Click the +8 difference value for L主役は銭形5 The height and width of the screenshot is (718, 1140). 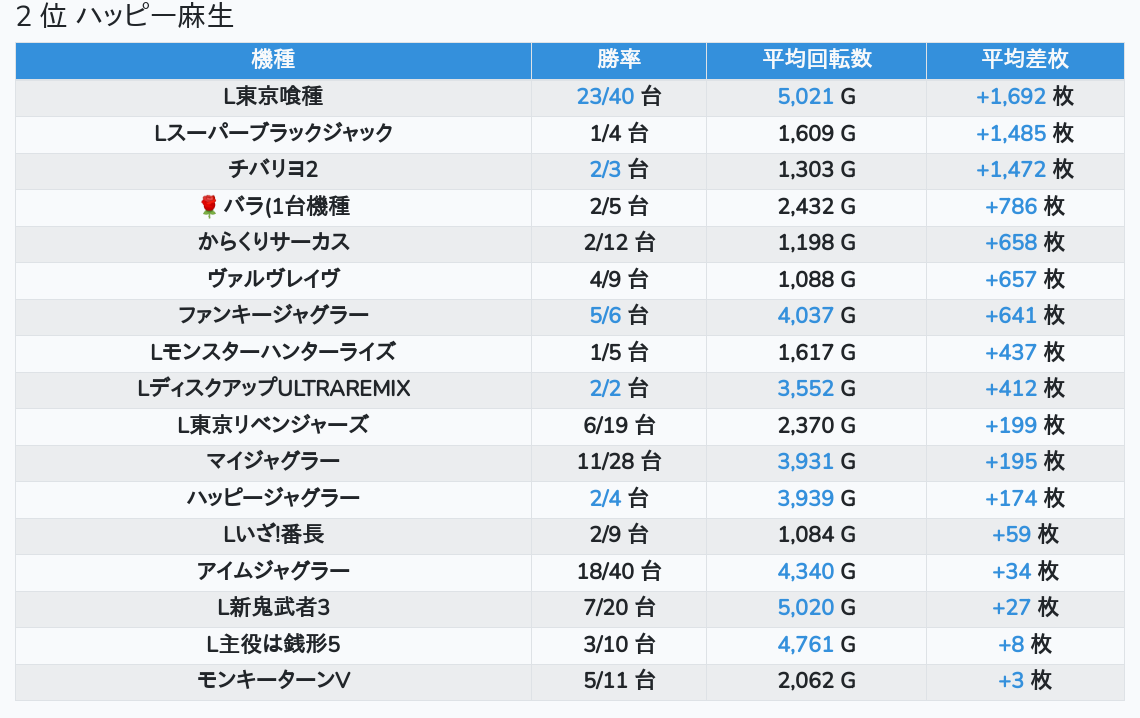1011,644
